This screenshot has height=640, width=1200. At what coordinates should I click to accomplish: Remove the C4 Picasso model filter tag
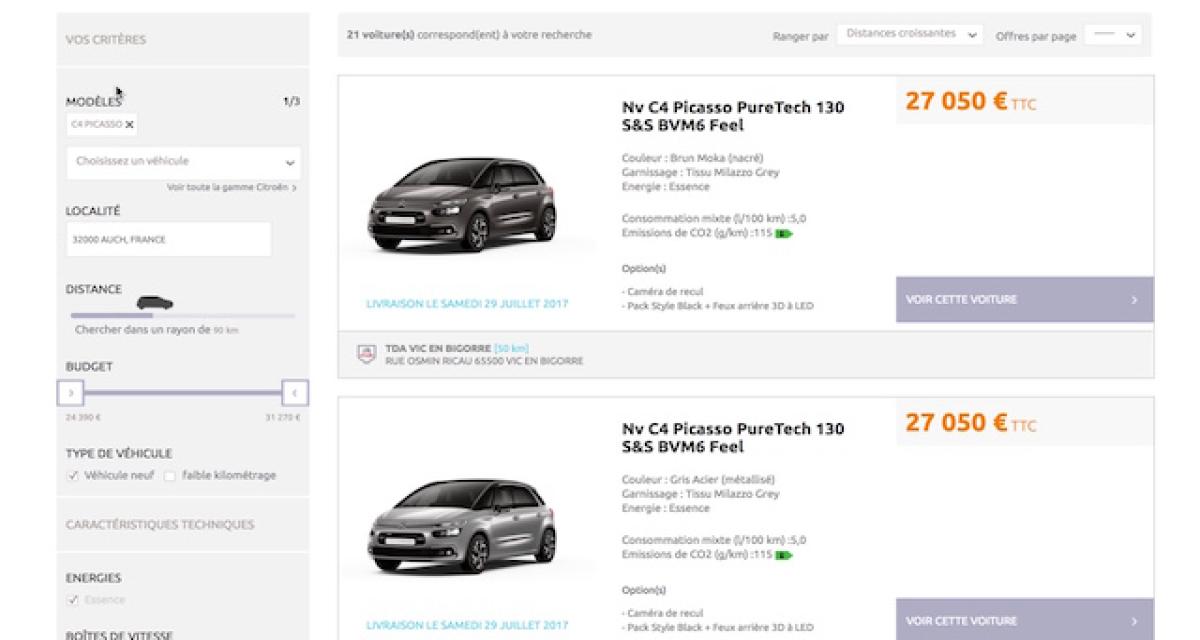(129, 125)
